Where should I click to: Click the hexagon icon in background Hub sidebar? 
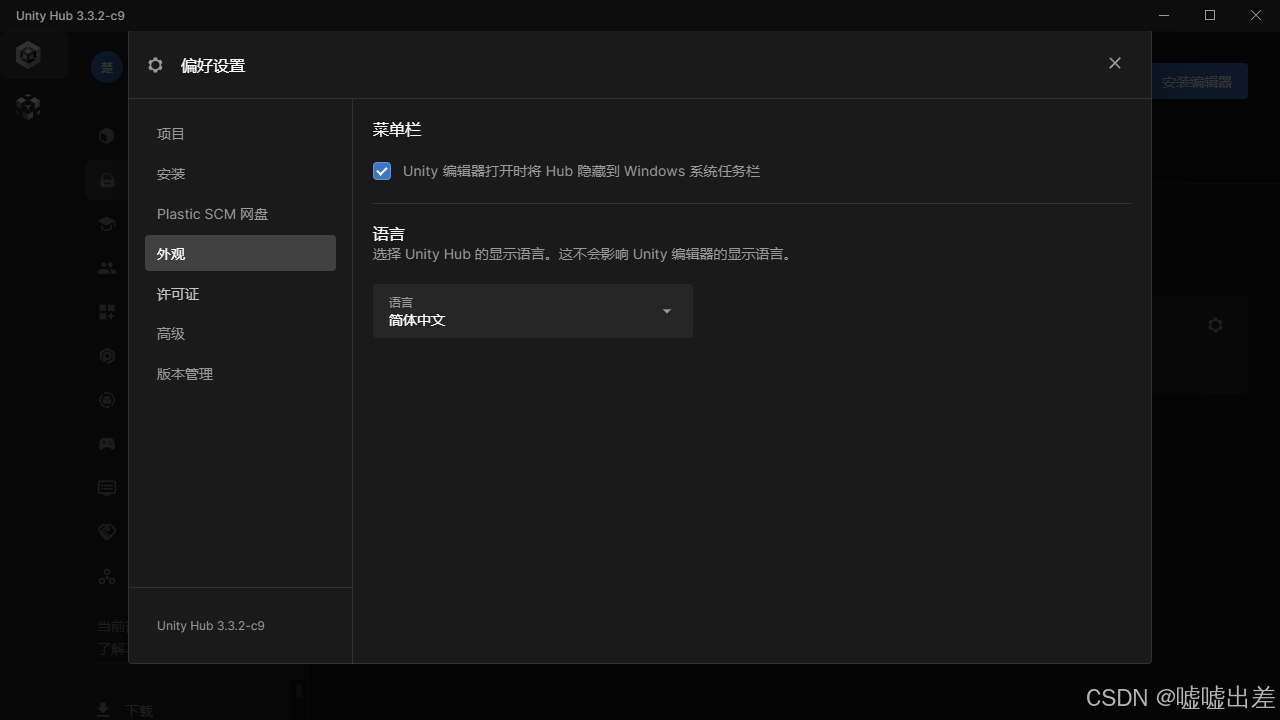click(107, 356)
